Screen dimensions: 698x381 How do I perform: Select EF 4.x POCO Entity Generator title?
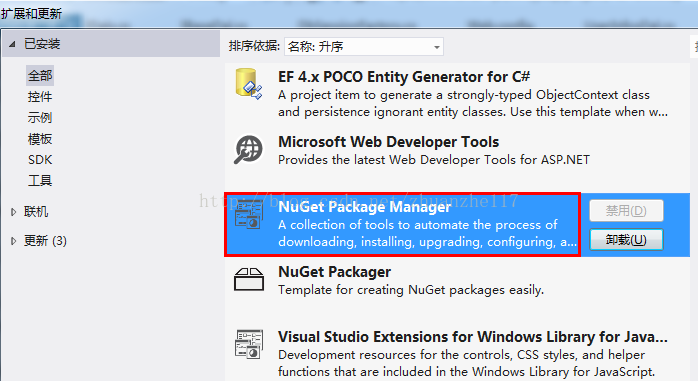point(404,77)
